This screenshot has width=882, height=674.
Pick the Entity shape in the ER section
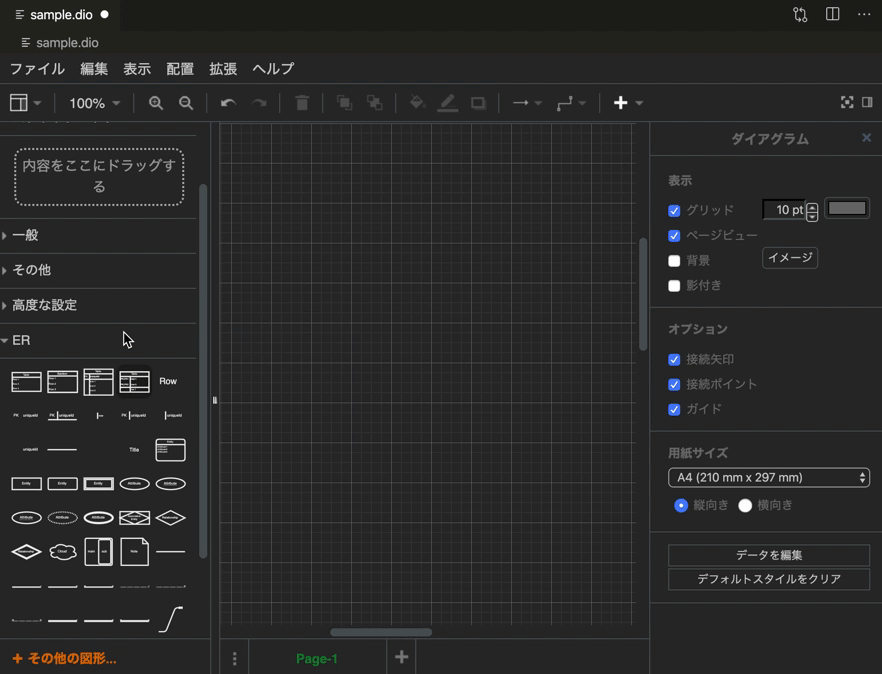pyautogui.click(x=26, y=483)
